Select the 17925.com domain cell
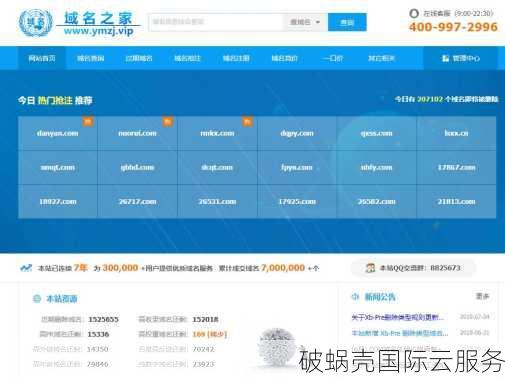Screen dimensions: 505x380 (x=297, y=202)
